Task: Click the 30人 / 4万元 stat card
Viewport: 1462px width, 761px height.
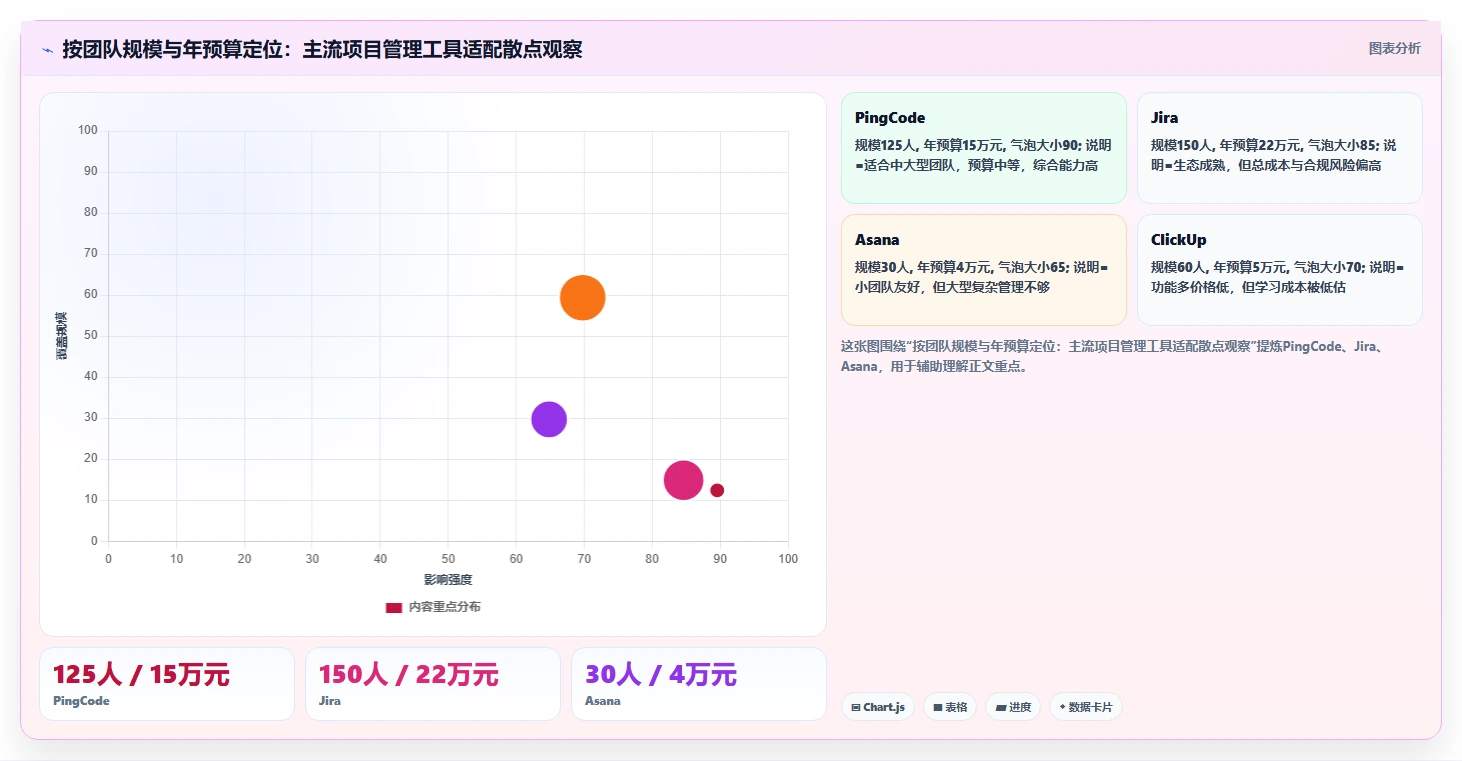Action: pos(699,684)
